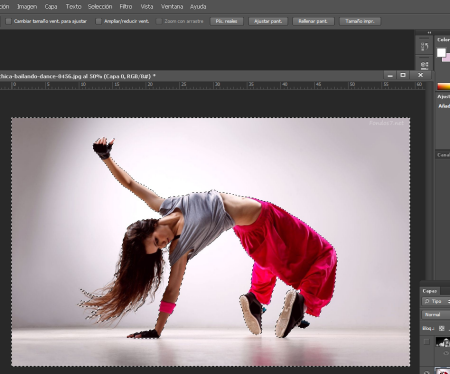Click the 'Ajustar pant.' button

click(268, 21)
